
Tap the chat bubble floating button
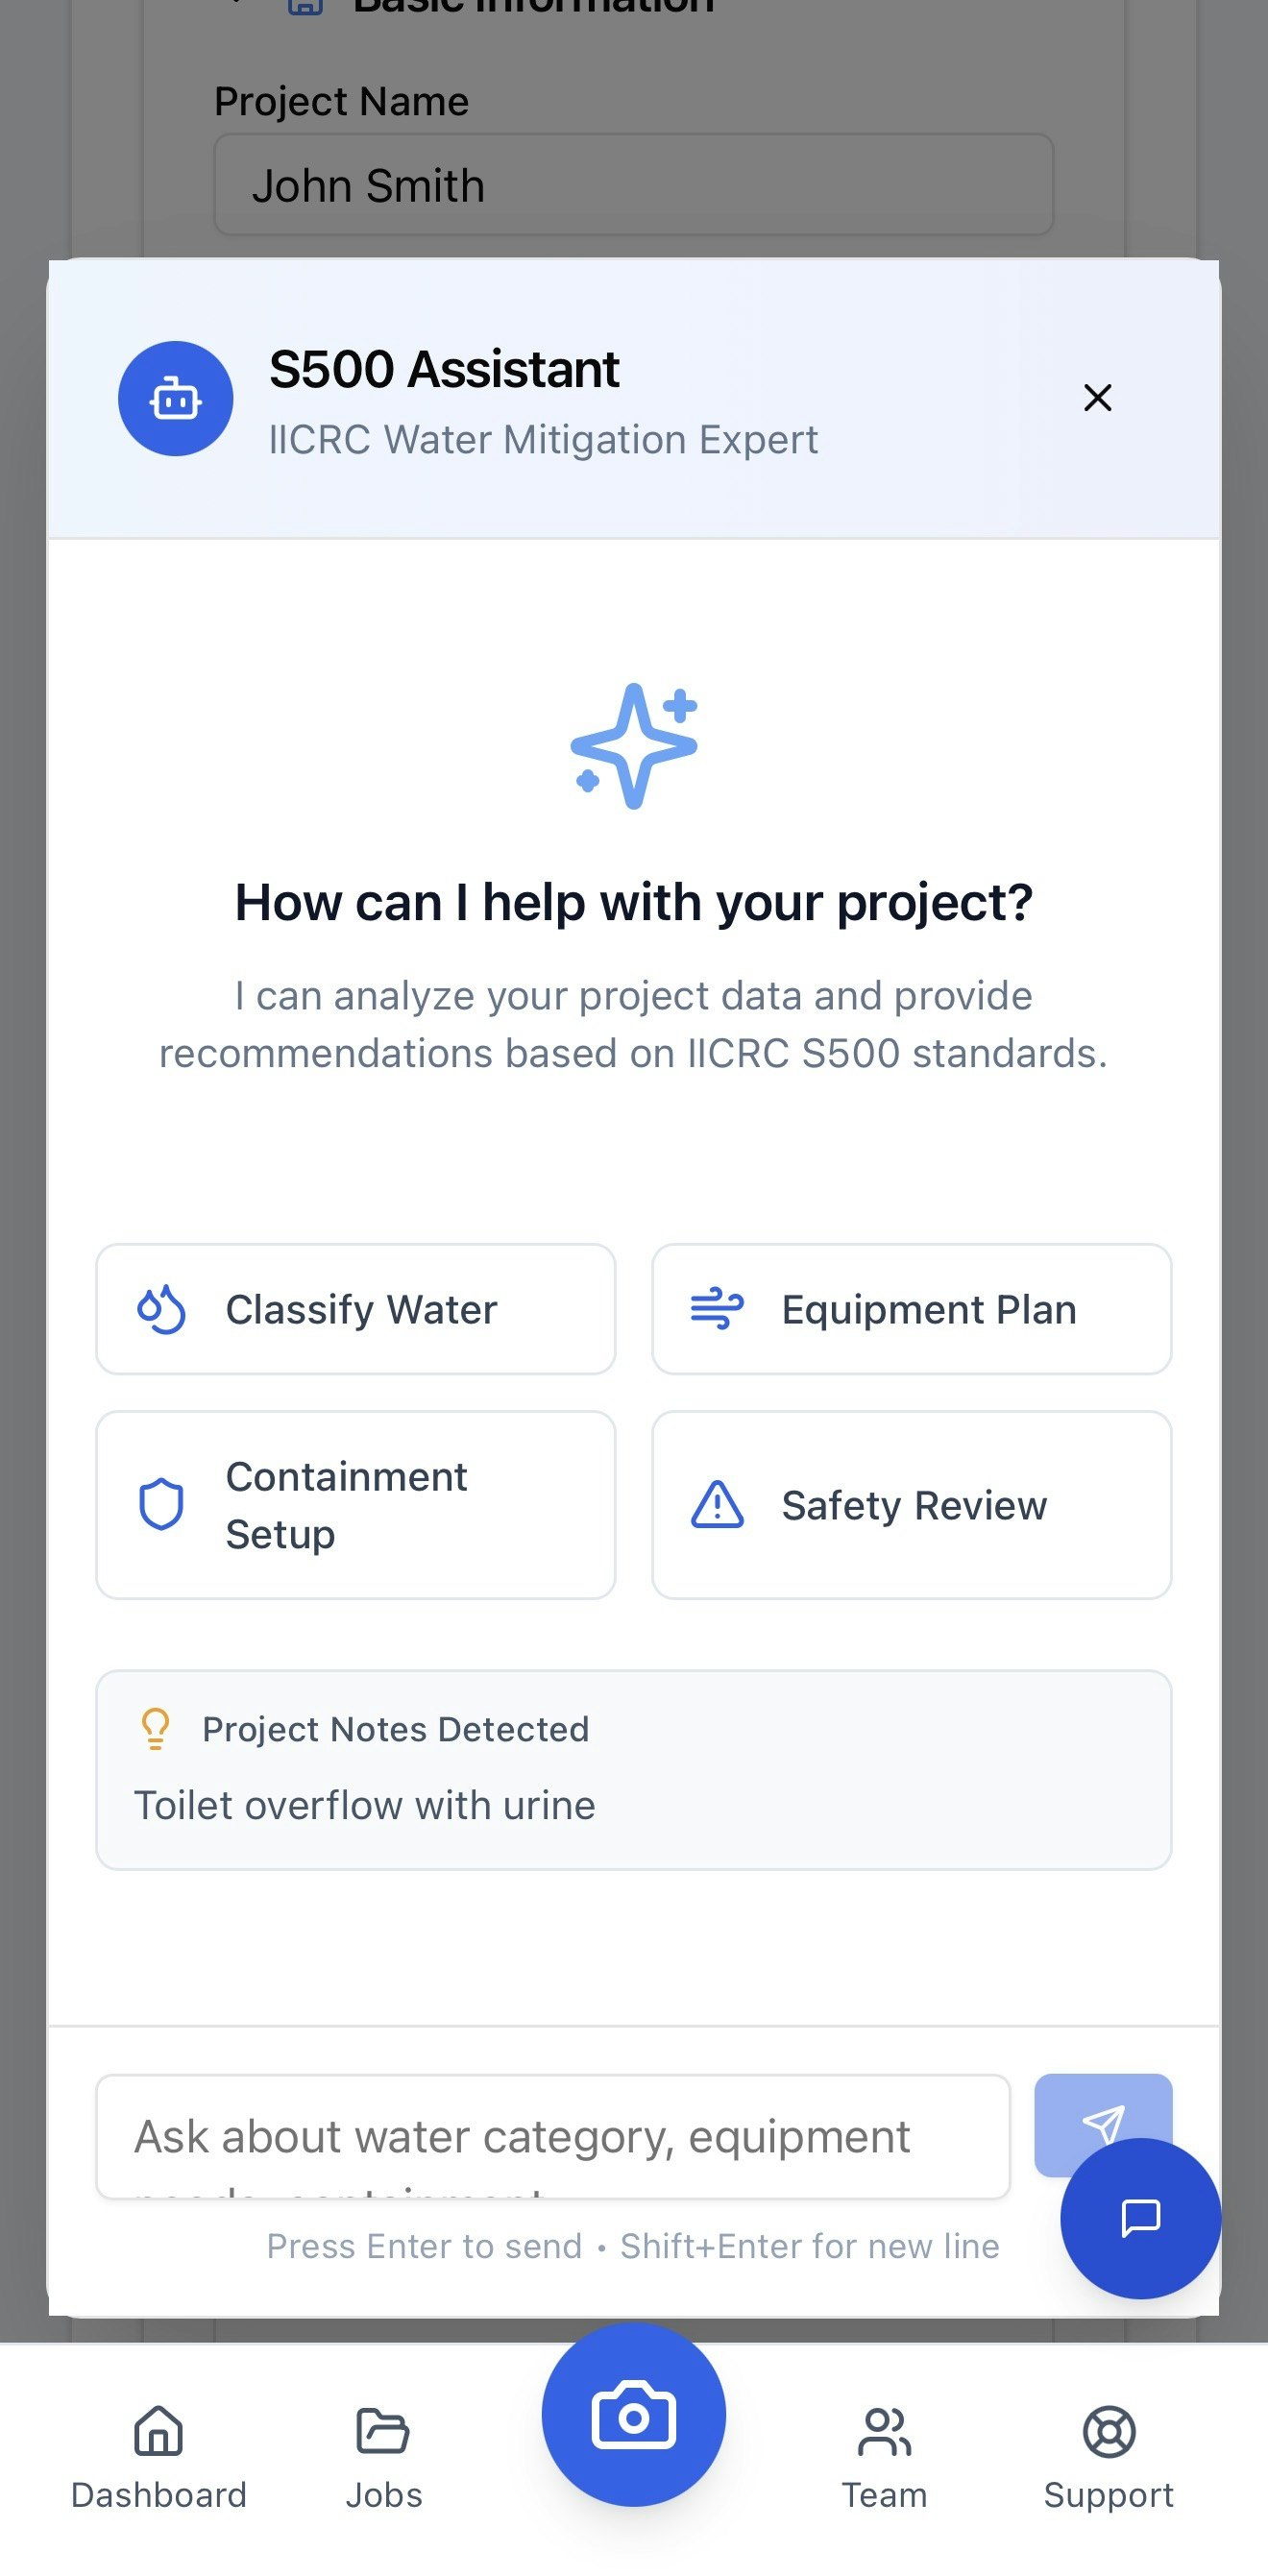[1141, 2216]
